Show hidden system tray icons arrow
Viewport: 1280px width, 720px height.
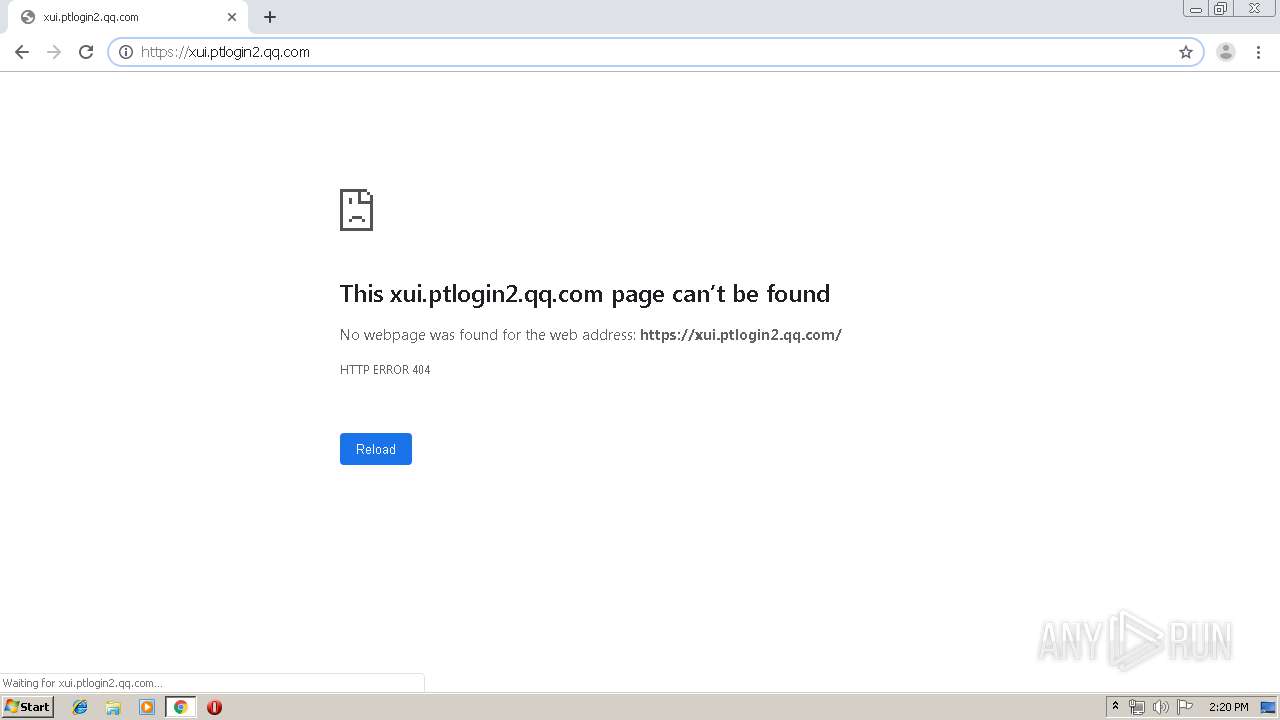1115,707
